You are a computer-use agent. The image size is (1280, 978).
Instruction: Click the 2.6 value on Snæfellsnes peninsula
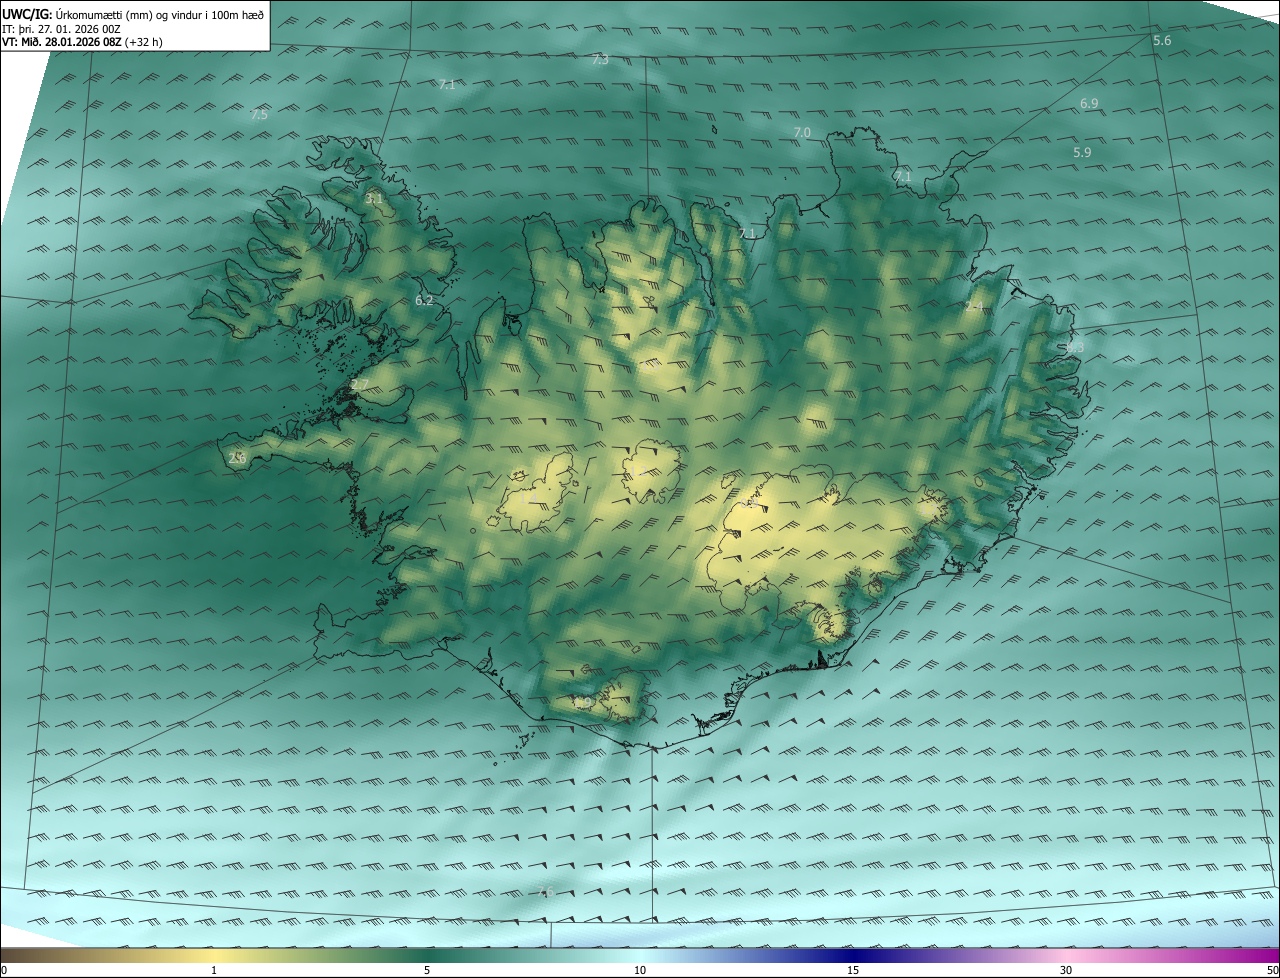tap(237, 458)
